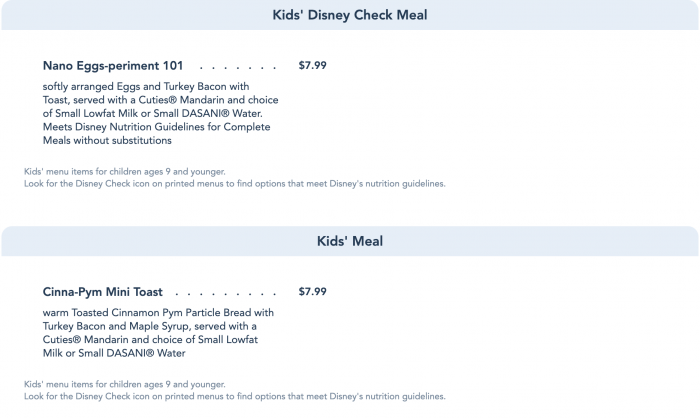Click the 'warm Toasted Cinnamon Pym Particle Bread' line
The image size is (700, 418).
[158, 313]
